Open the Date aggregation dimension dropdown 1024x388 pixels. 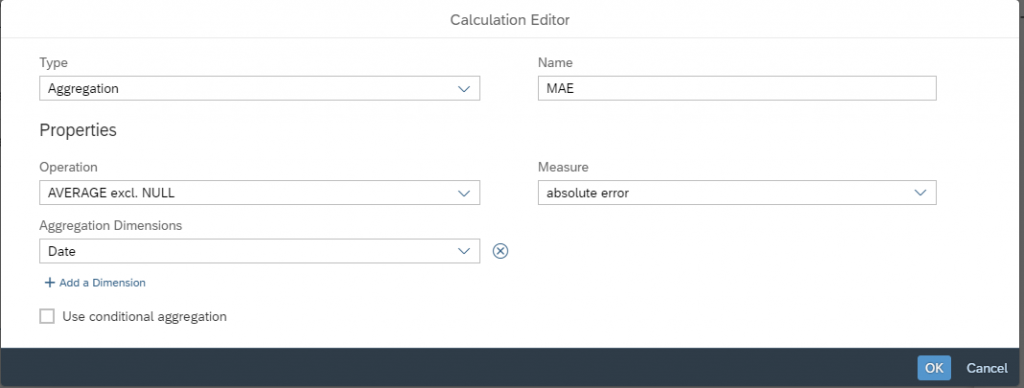click(259, 251)
